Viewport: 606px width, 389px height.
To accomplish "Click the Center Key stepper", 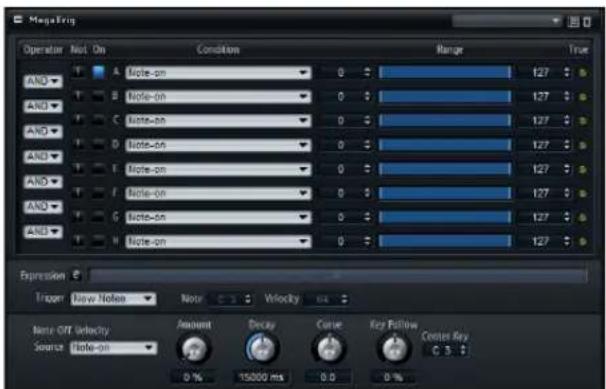I will (x=463, y=351).
